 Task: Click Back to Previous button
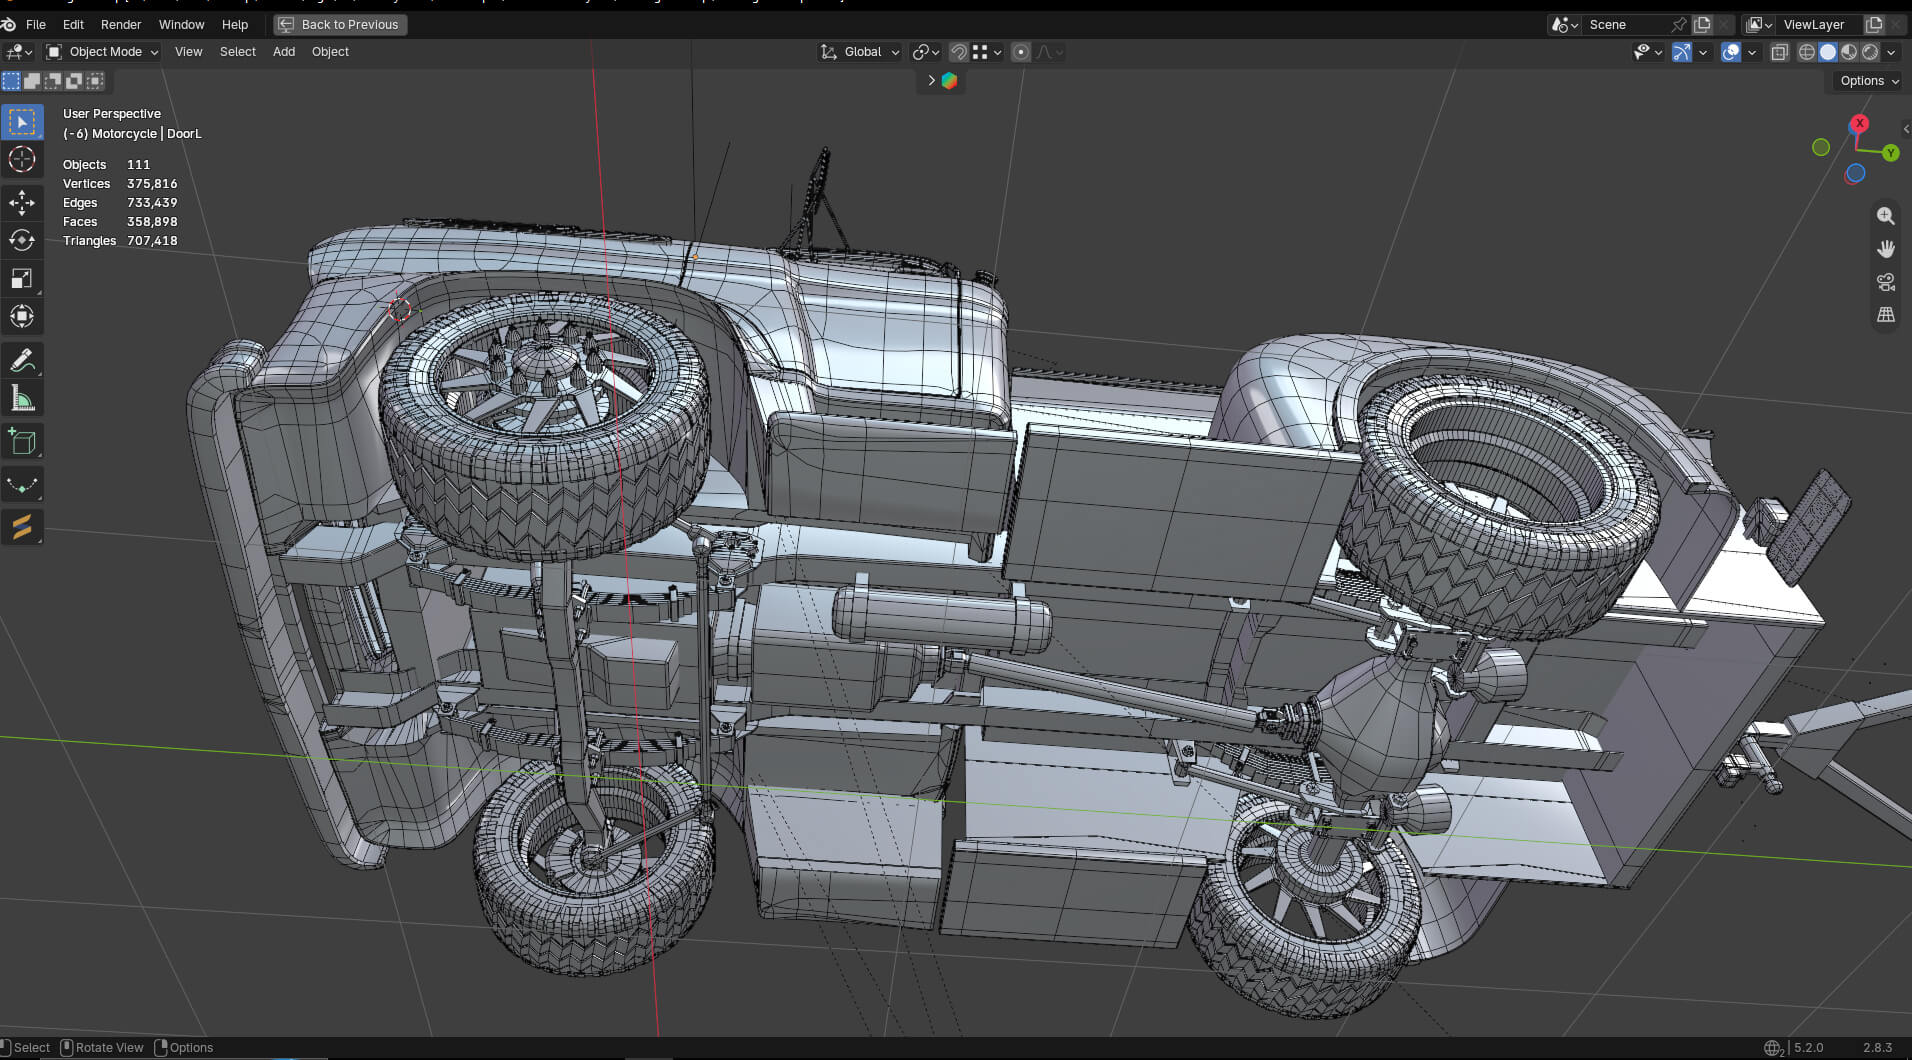(340, 24)
